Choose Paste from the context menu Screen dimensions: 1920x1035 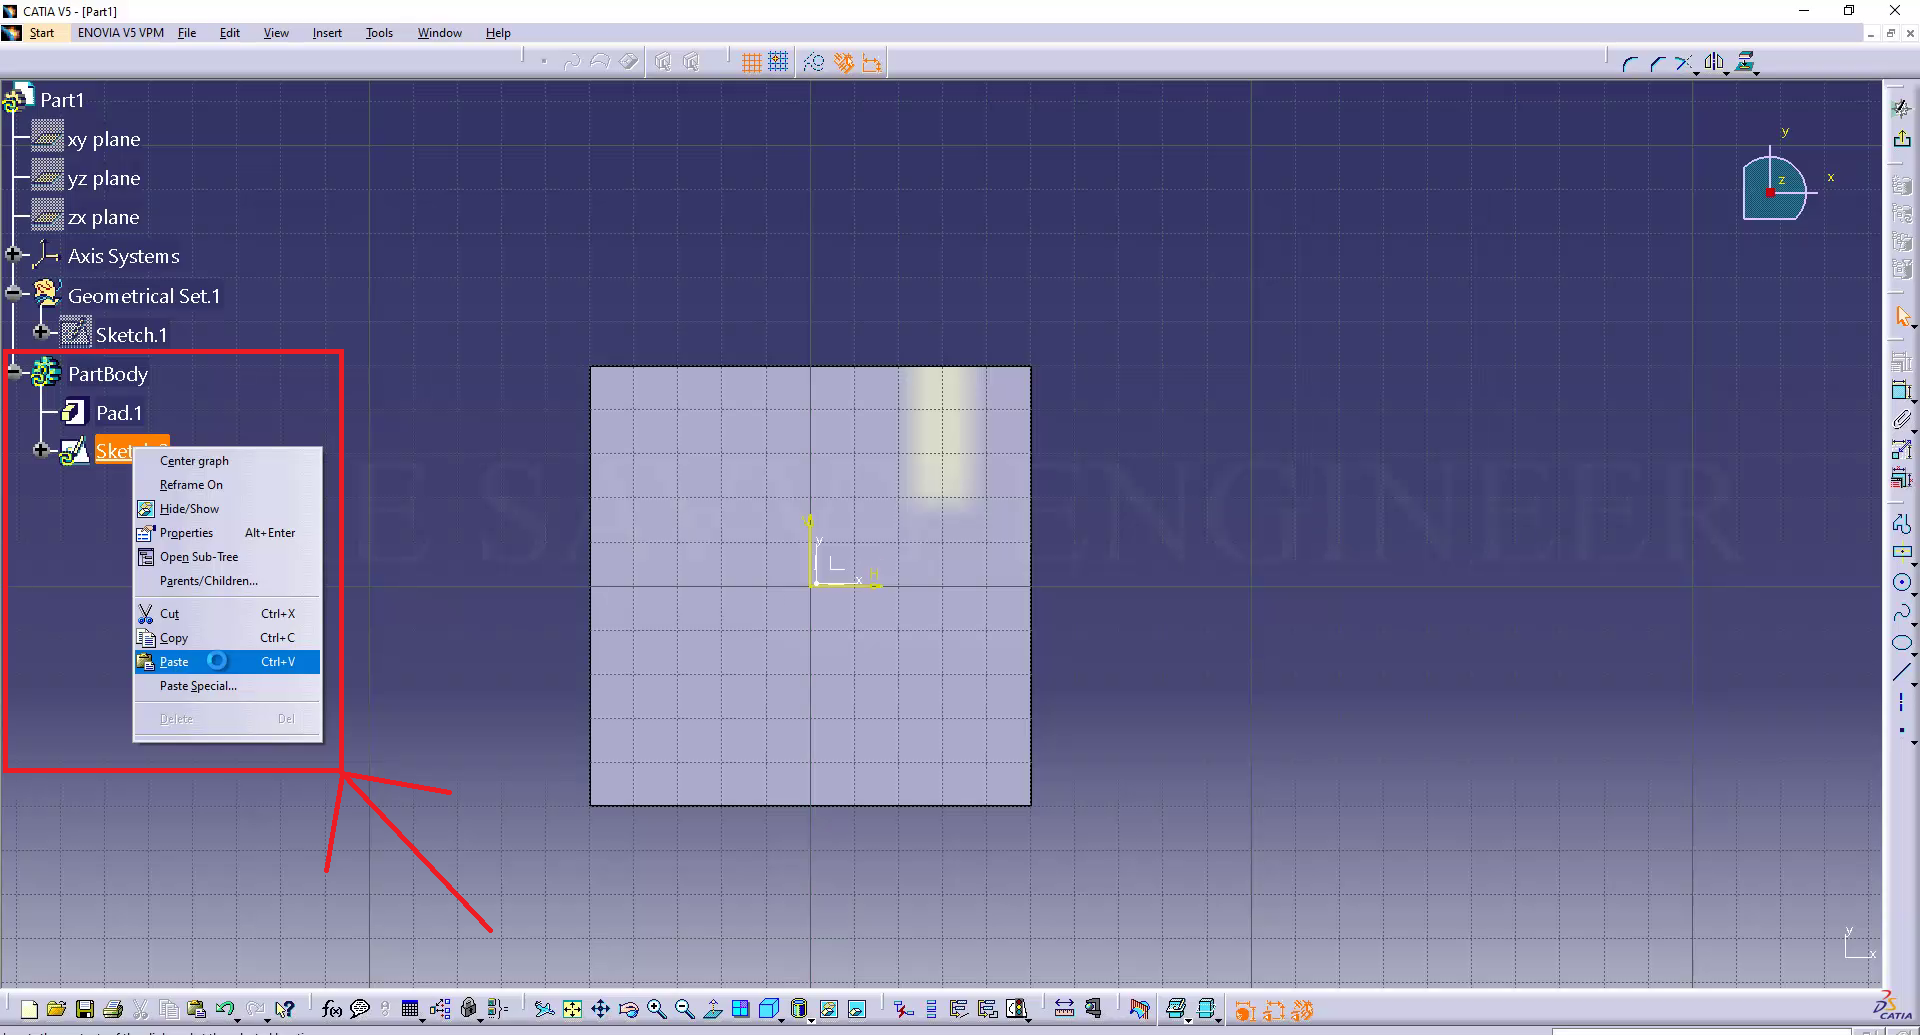tap(174, 662)
